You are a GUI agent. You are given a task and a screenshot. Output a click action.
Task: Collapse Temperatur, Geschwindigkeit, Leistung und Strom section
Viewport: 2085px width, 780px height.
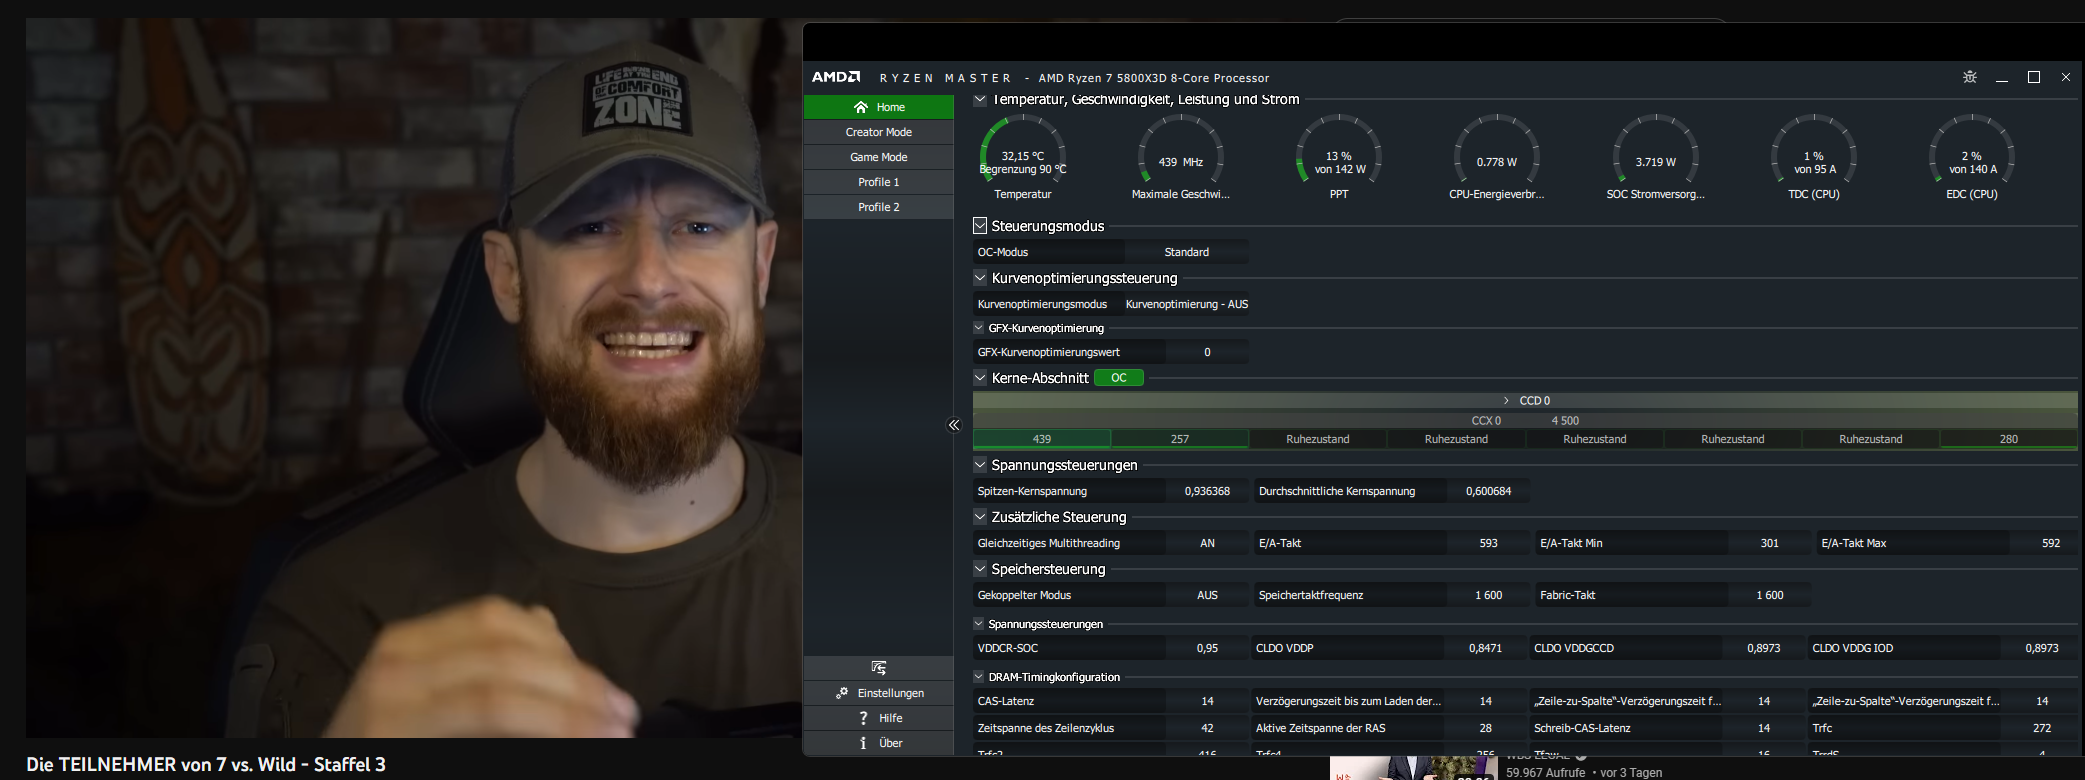(980, 99)
